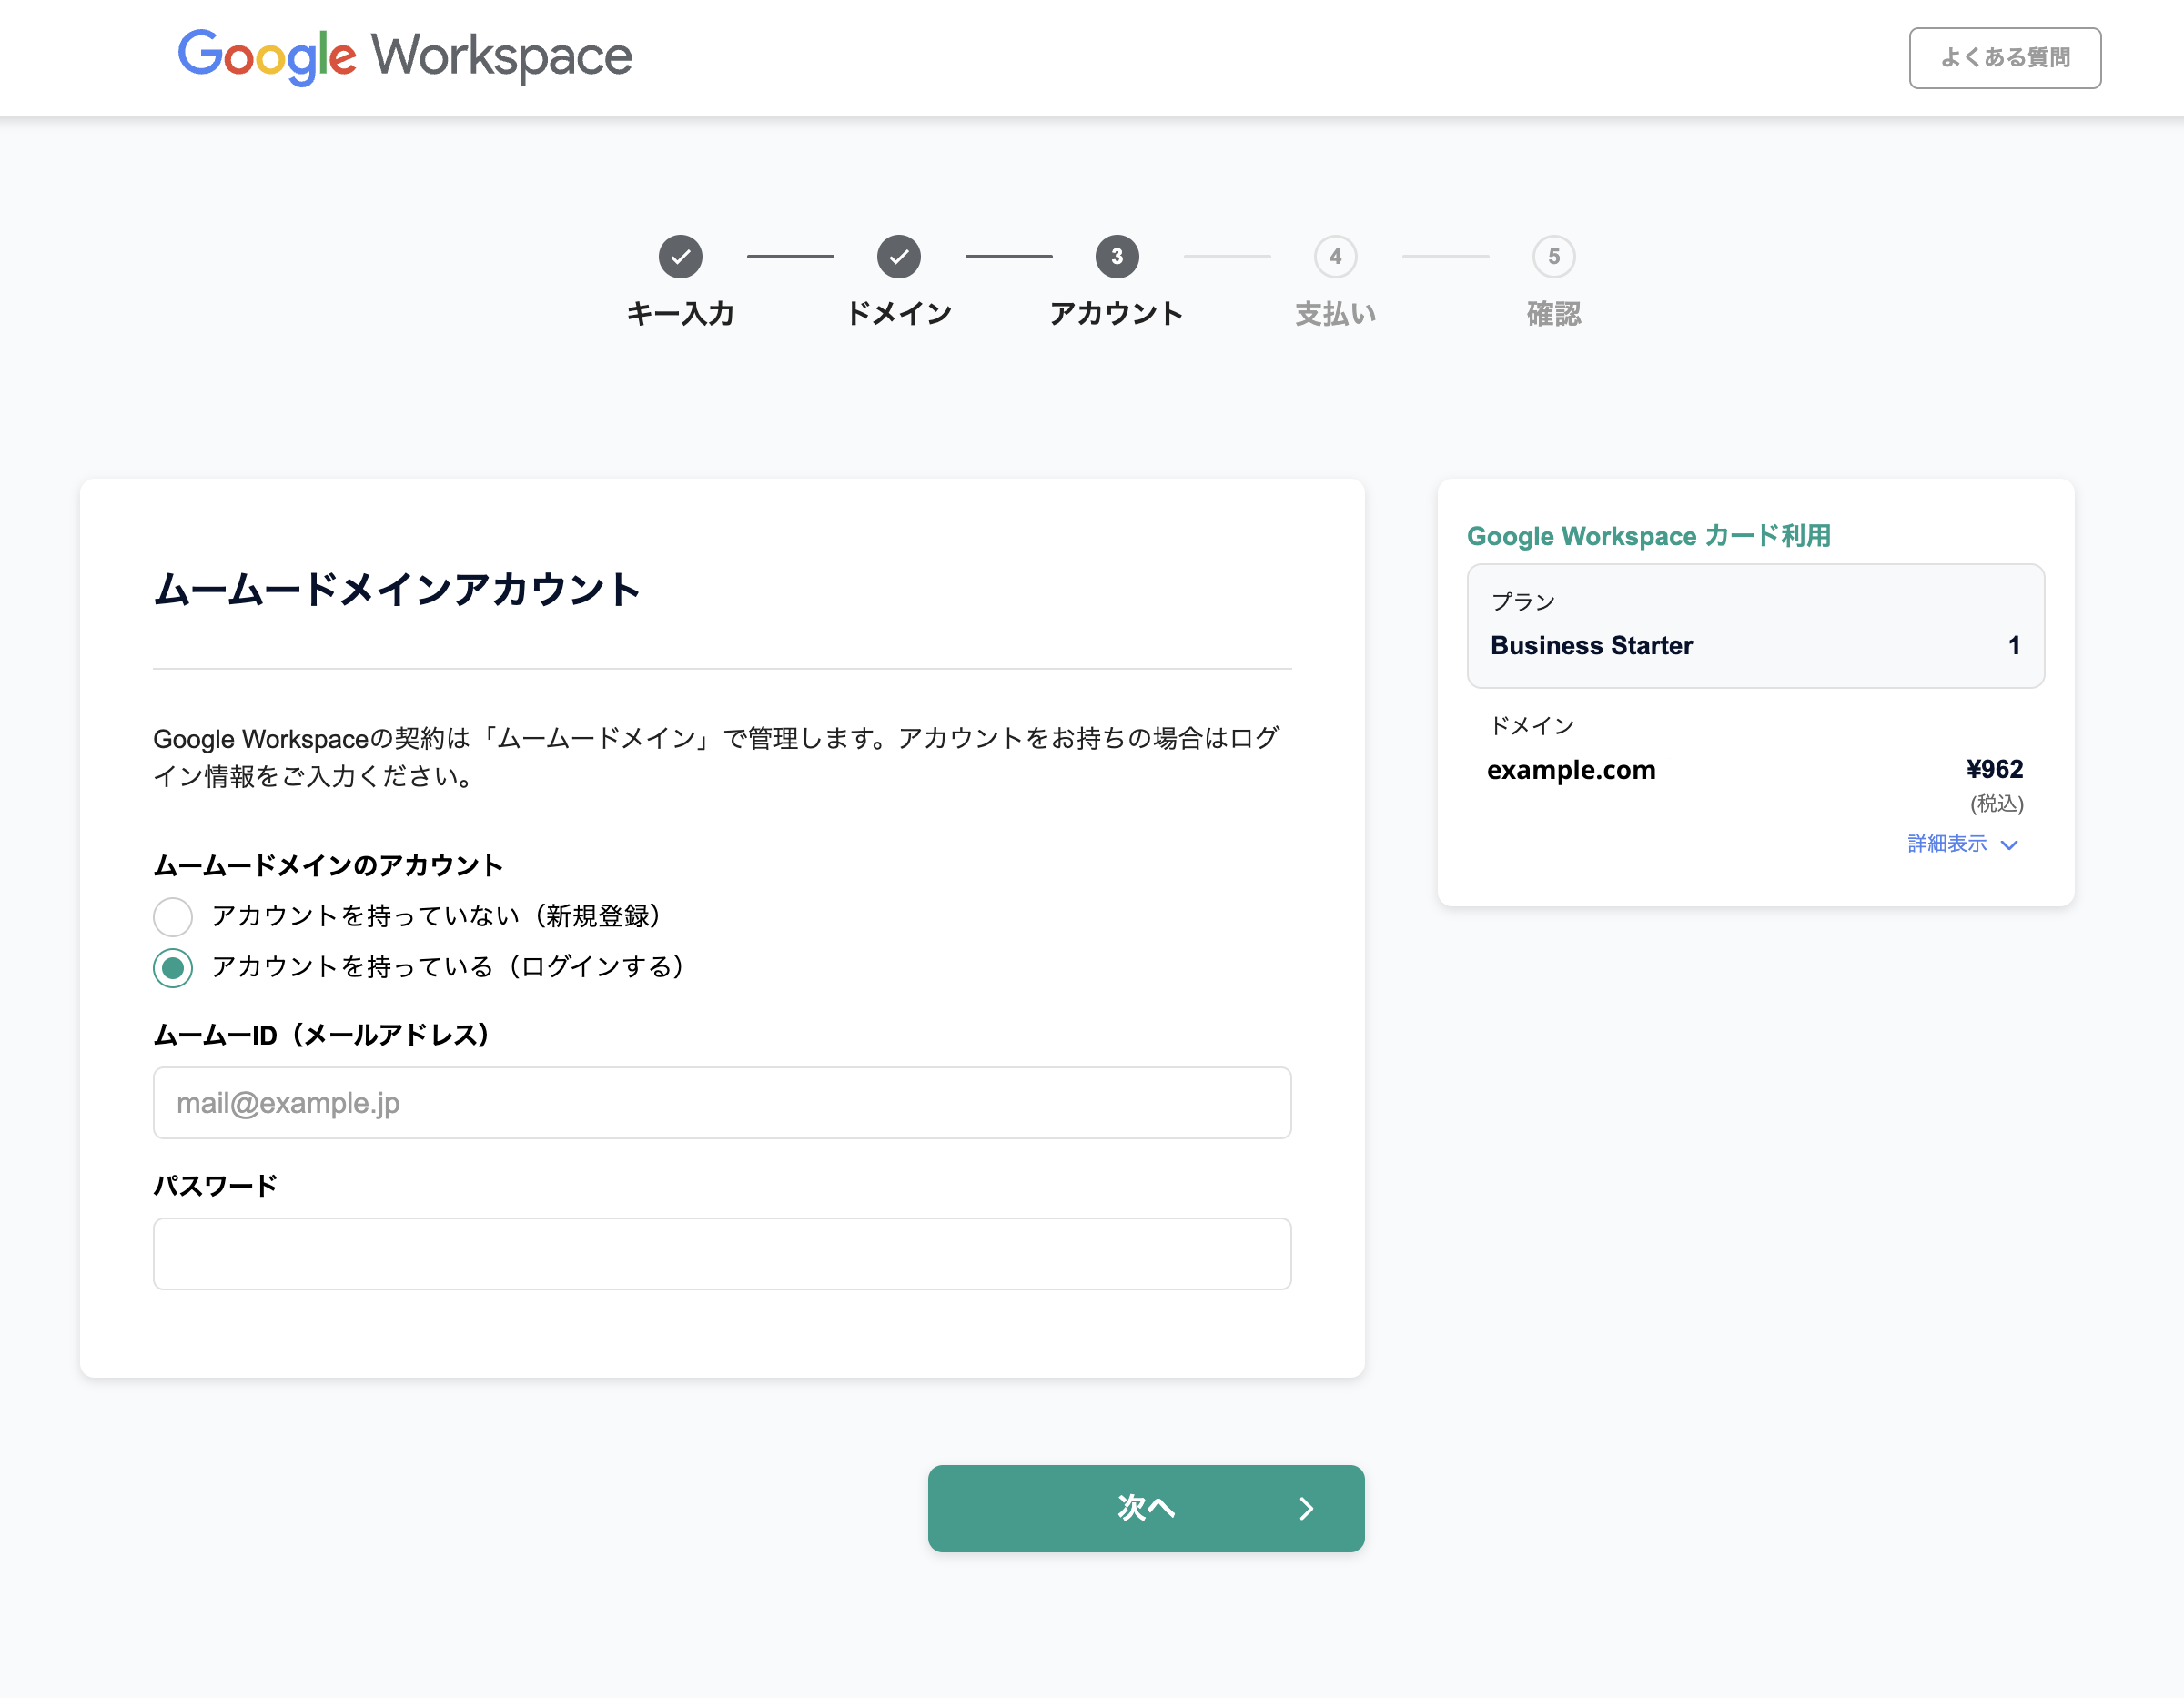Focus the ムームーID email input field
Screen dimensions: 2184x1698
722,1103
